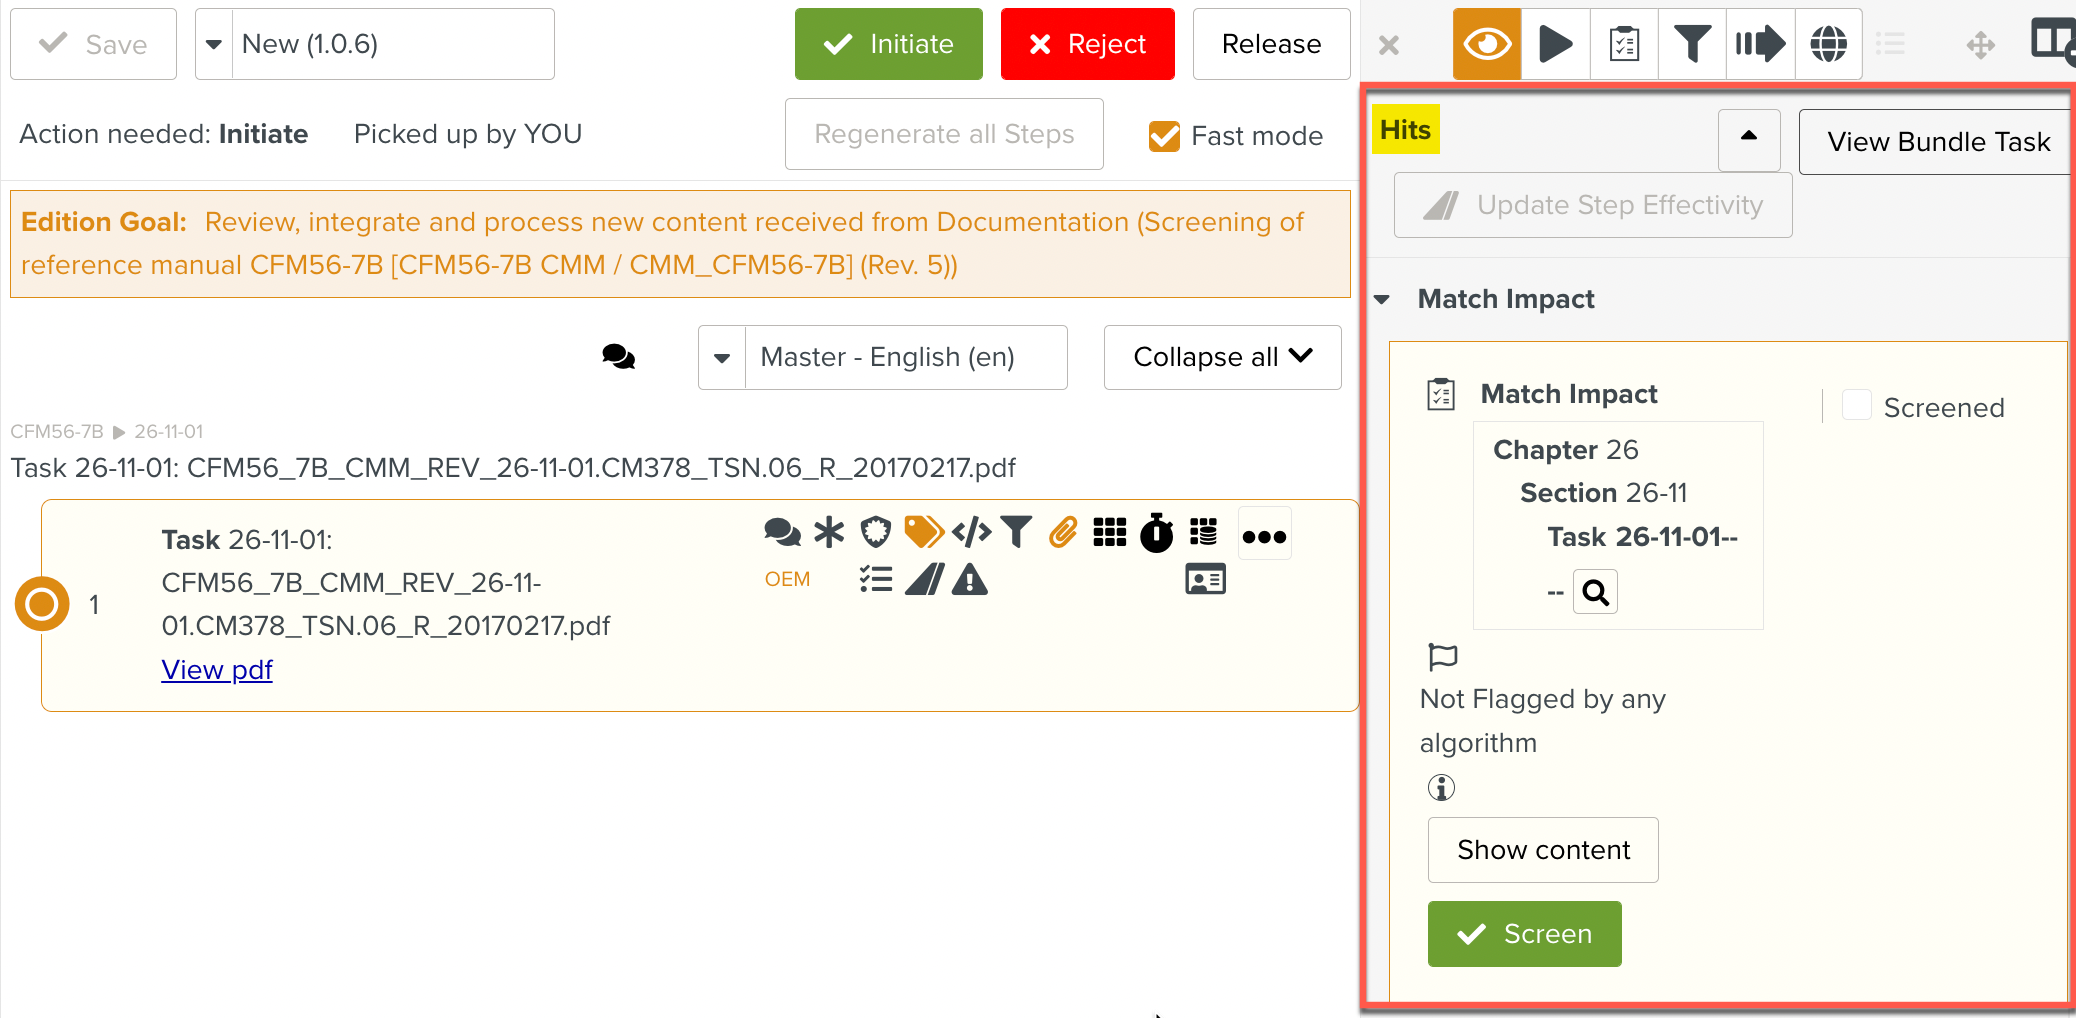Viewport: 2076px width, 1018px height.
Task: Click the Show content button
Action: click(1542, 850)
